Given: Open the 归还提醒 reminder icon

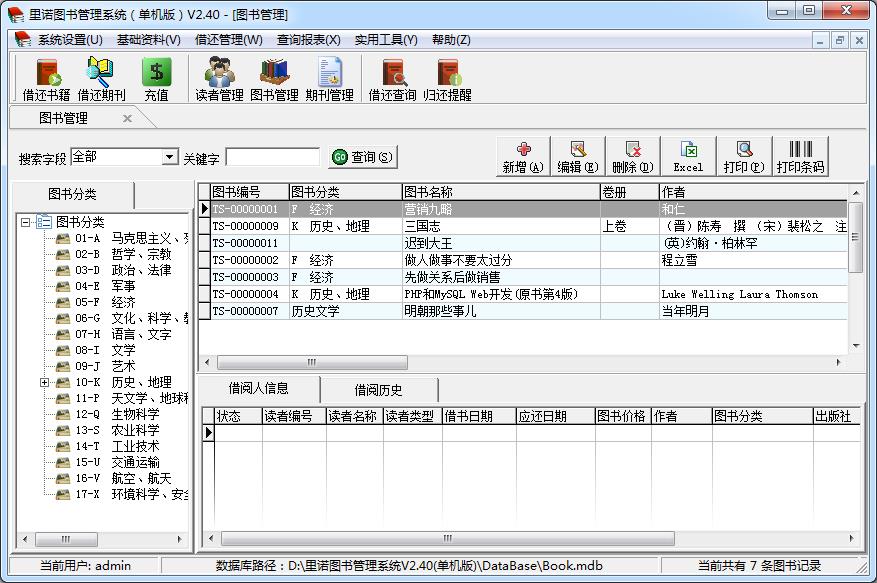Looking at the screenshot, I should tap(447, 79).
